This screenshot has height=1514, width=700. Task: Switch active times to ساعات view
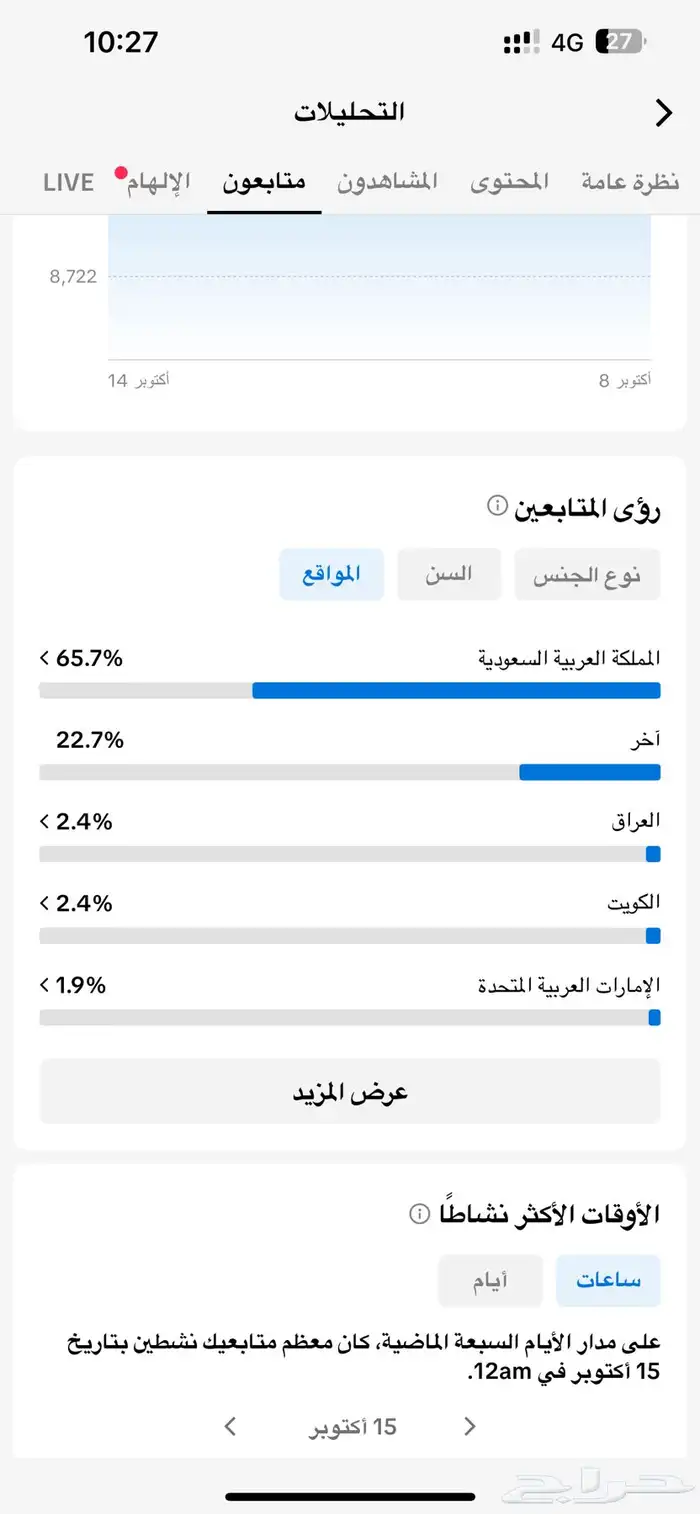coord(608,1281)
